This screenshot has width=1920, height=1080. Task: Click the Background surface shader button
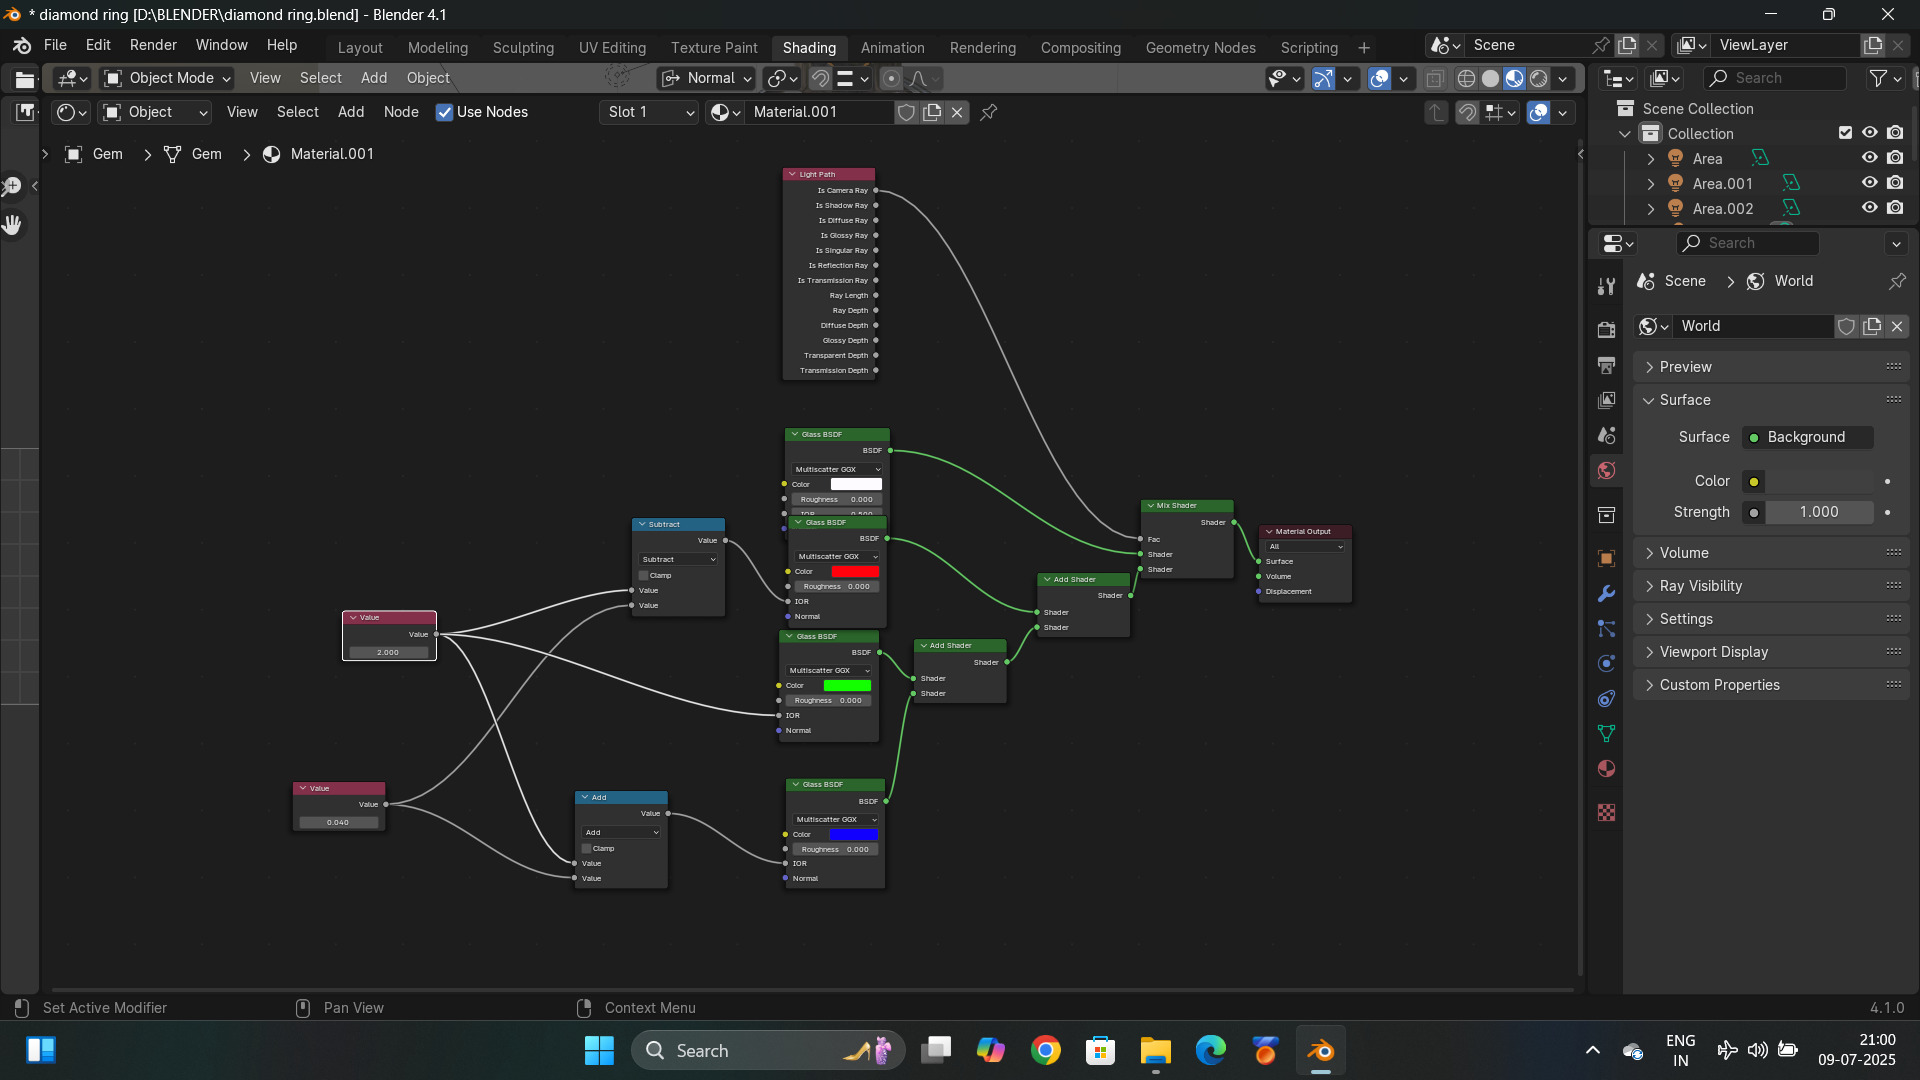[x=1807, y=437]
